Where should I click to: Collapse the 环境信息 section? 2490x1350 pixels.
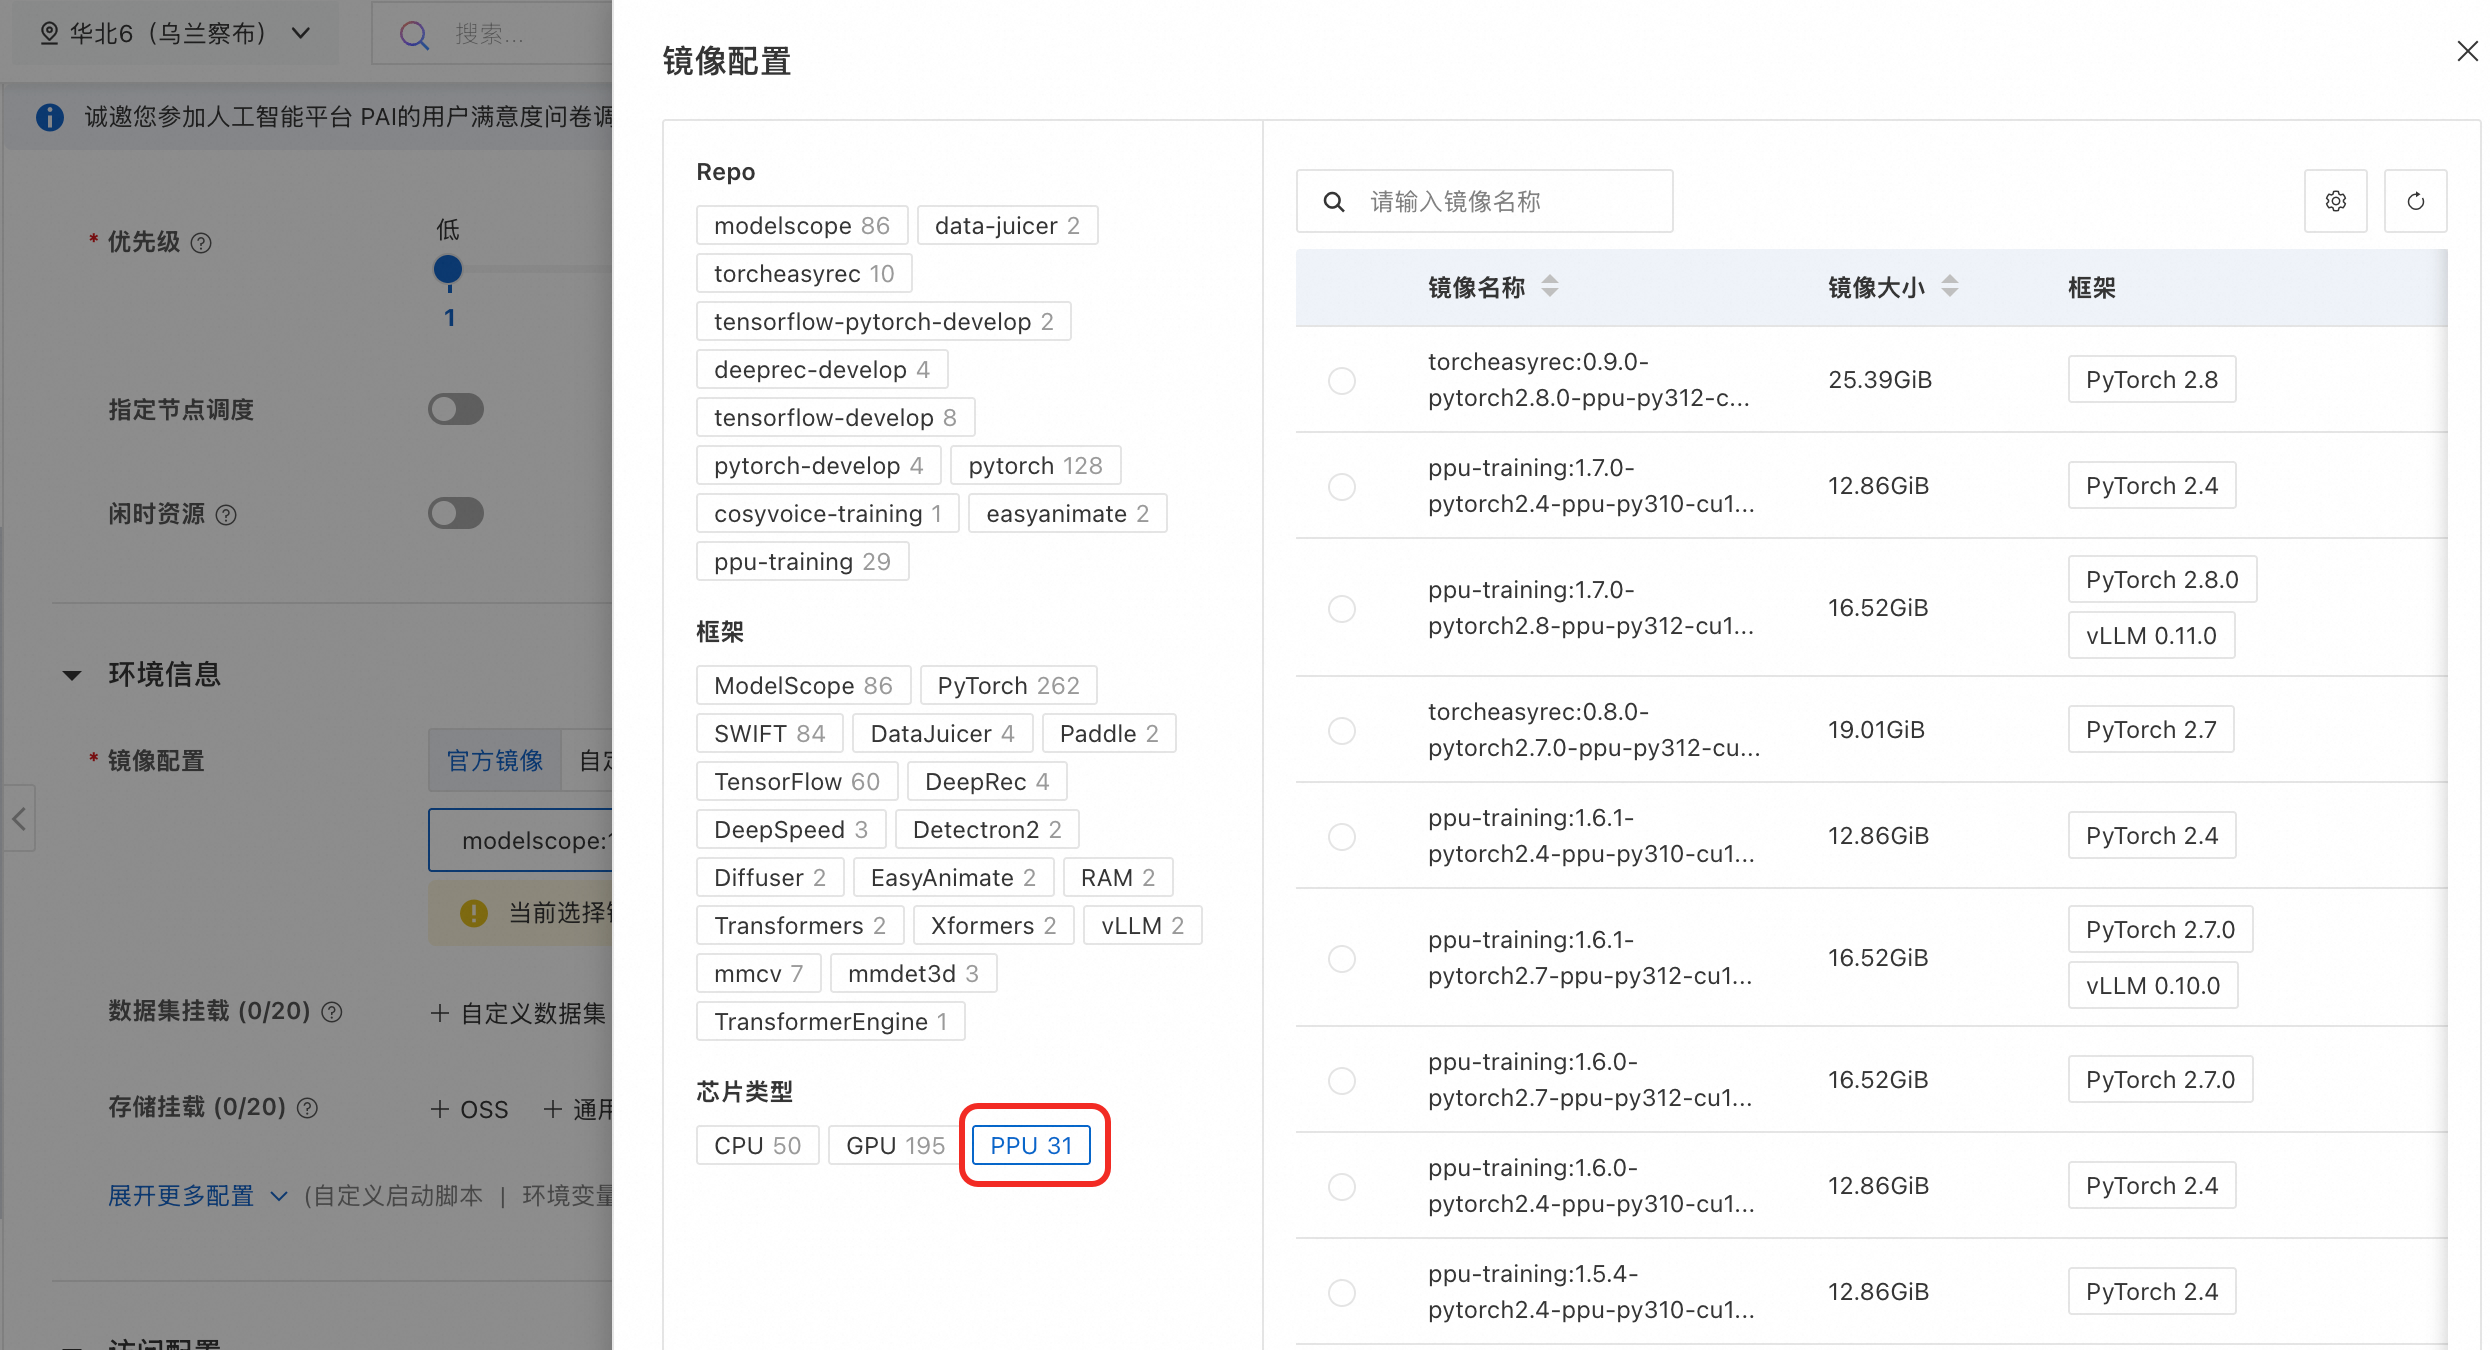pyautogui.click(x=72, y=675)
